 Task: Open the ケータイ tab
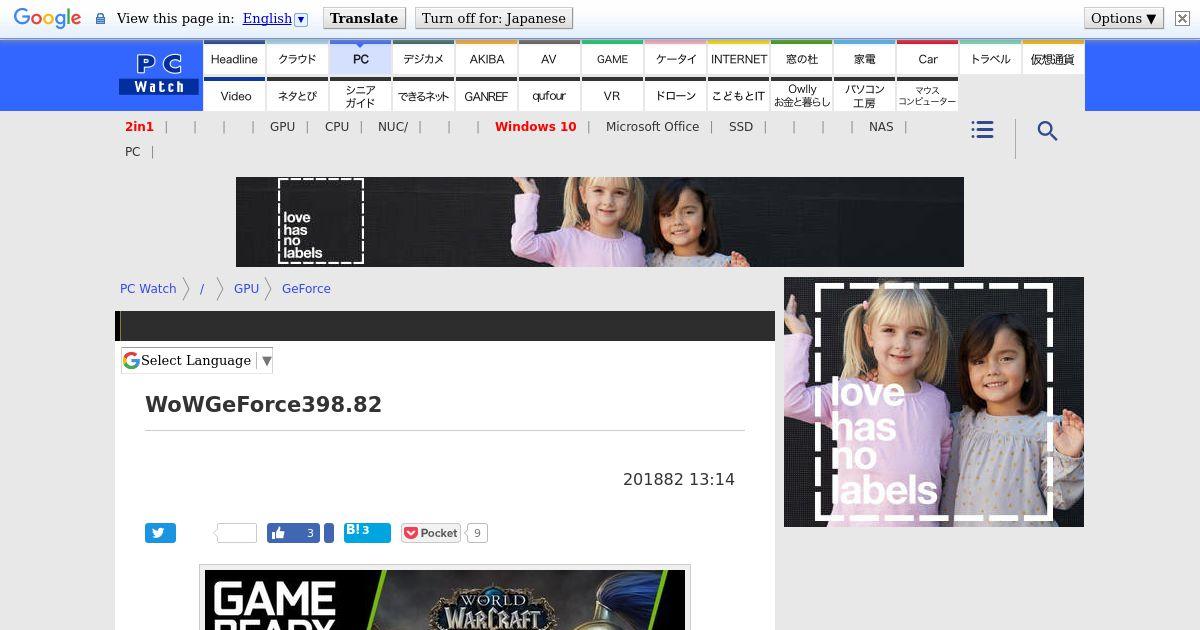(x=675, y=59)
